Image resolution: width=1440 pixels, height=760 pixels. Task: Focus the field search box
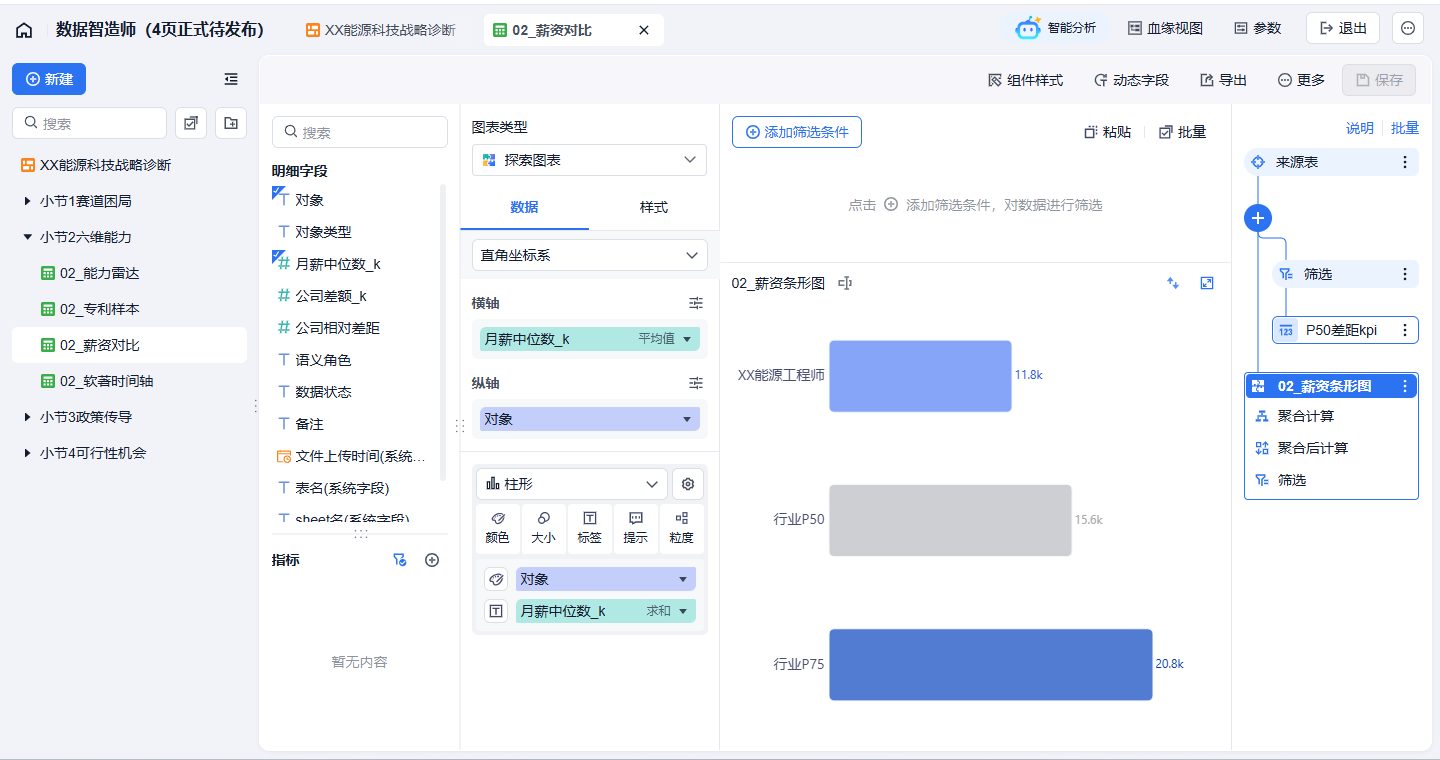coord(360,132)
